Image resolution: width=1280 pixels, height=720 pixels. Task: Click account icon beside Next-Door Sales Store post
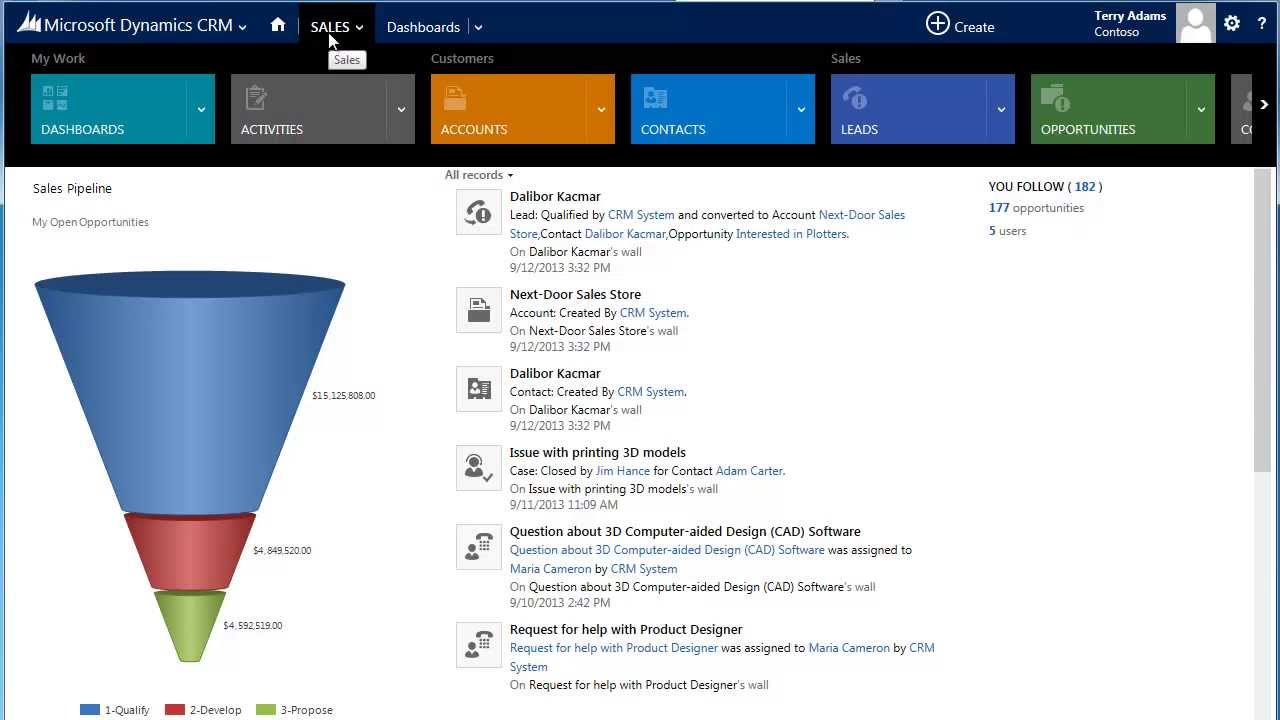click(x=479, y=310)
